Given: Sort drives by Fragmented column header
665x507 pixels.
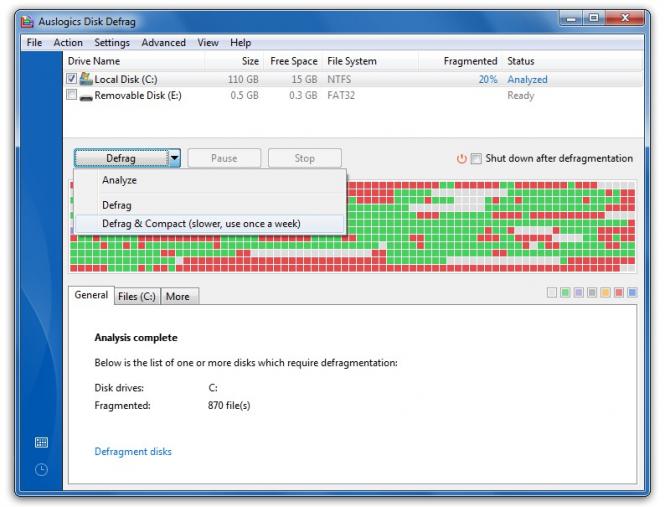Looking at the screenshot, I should [470, 61].
